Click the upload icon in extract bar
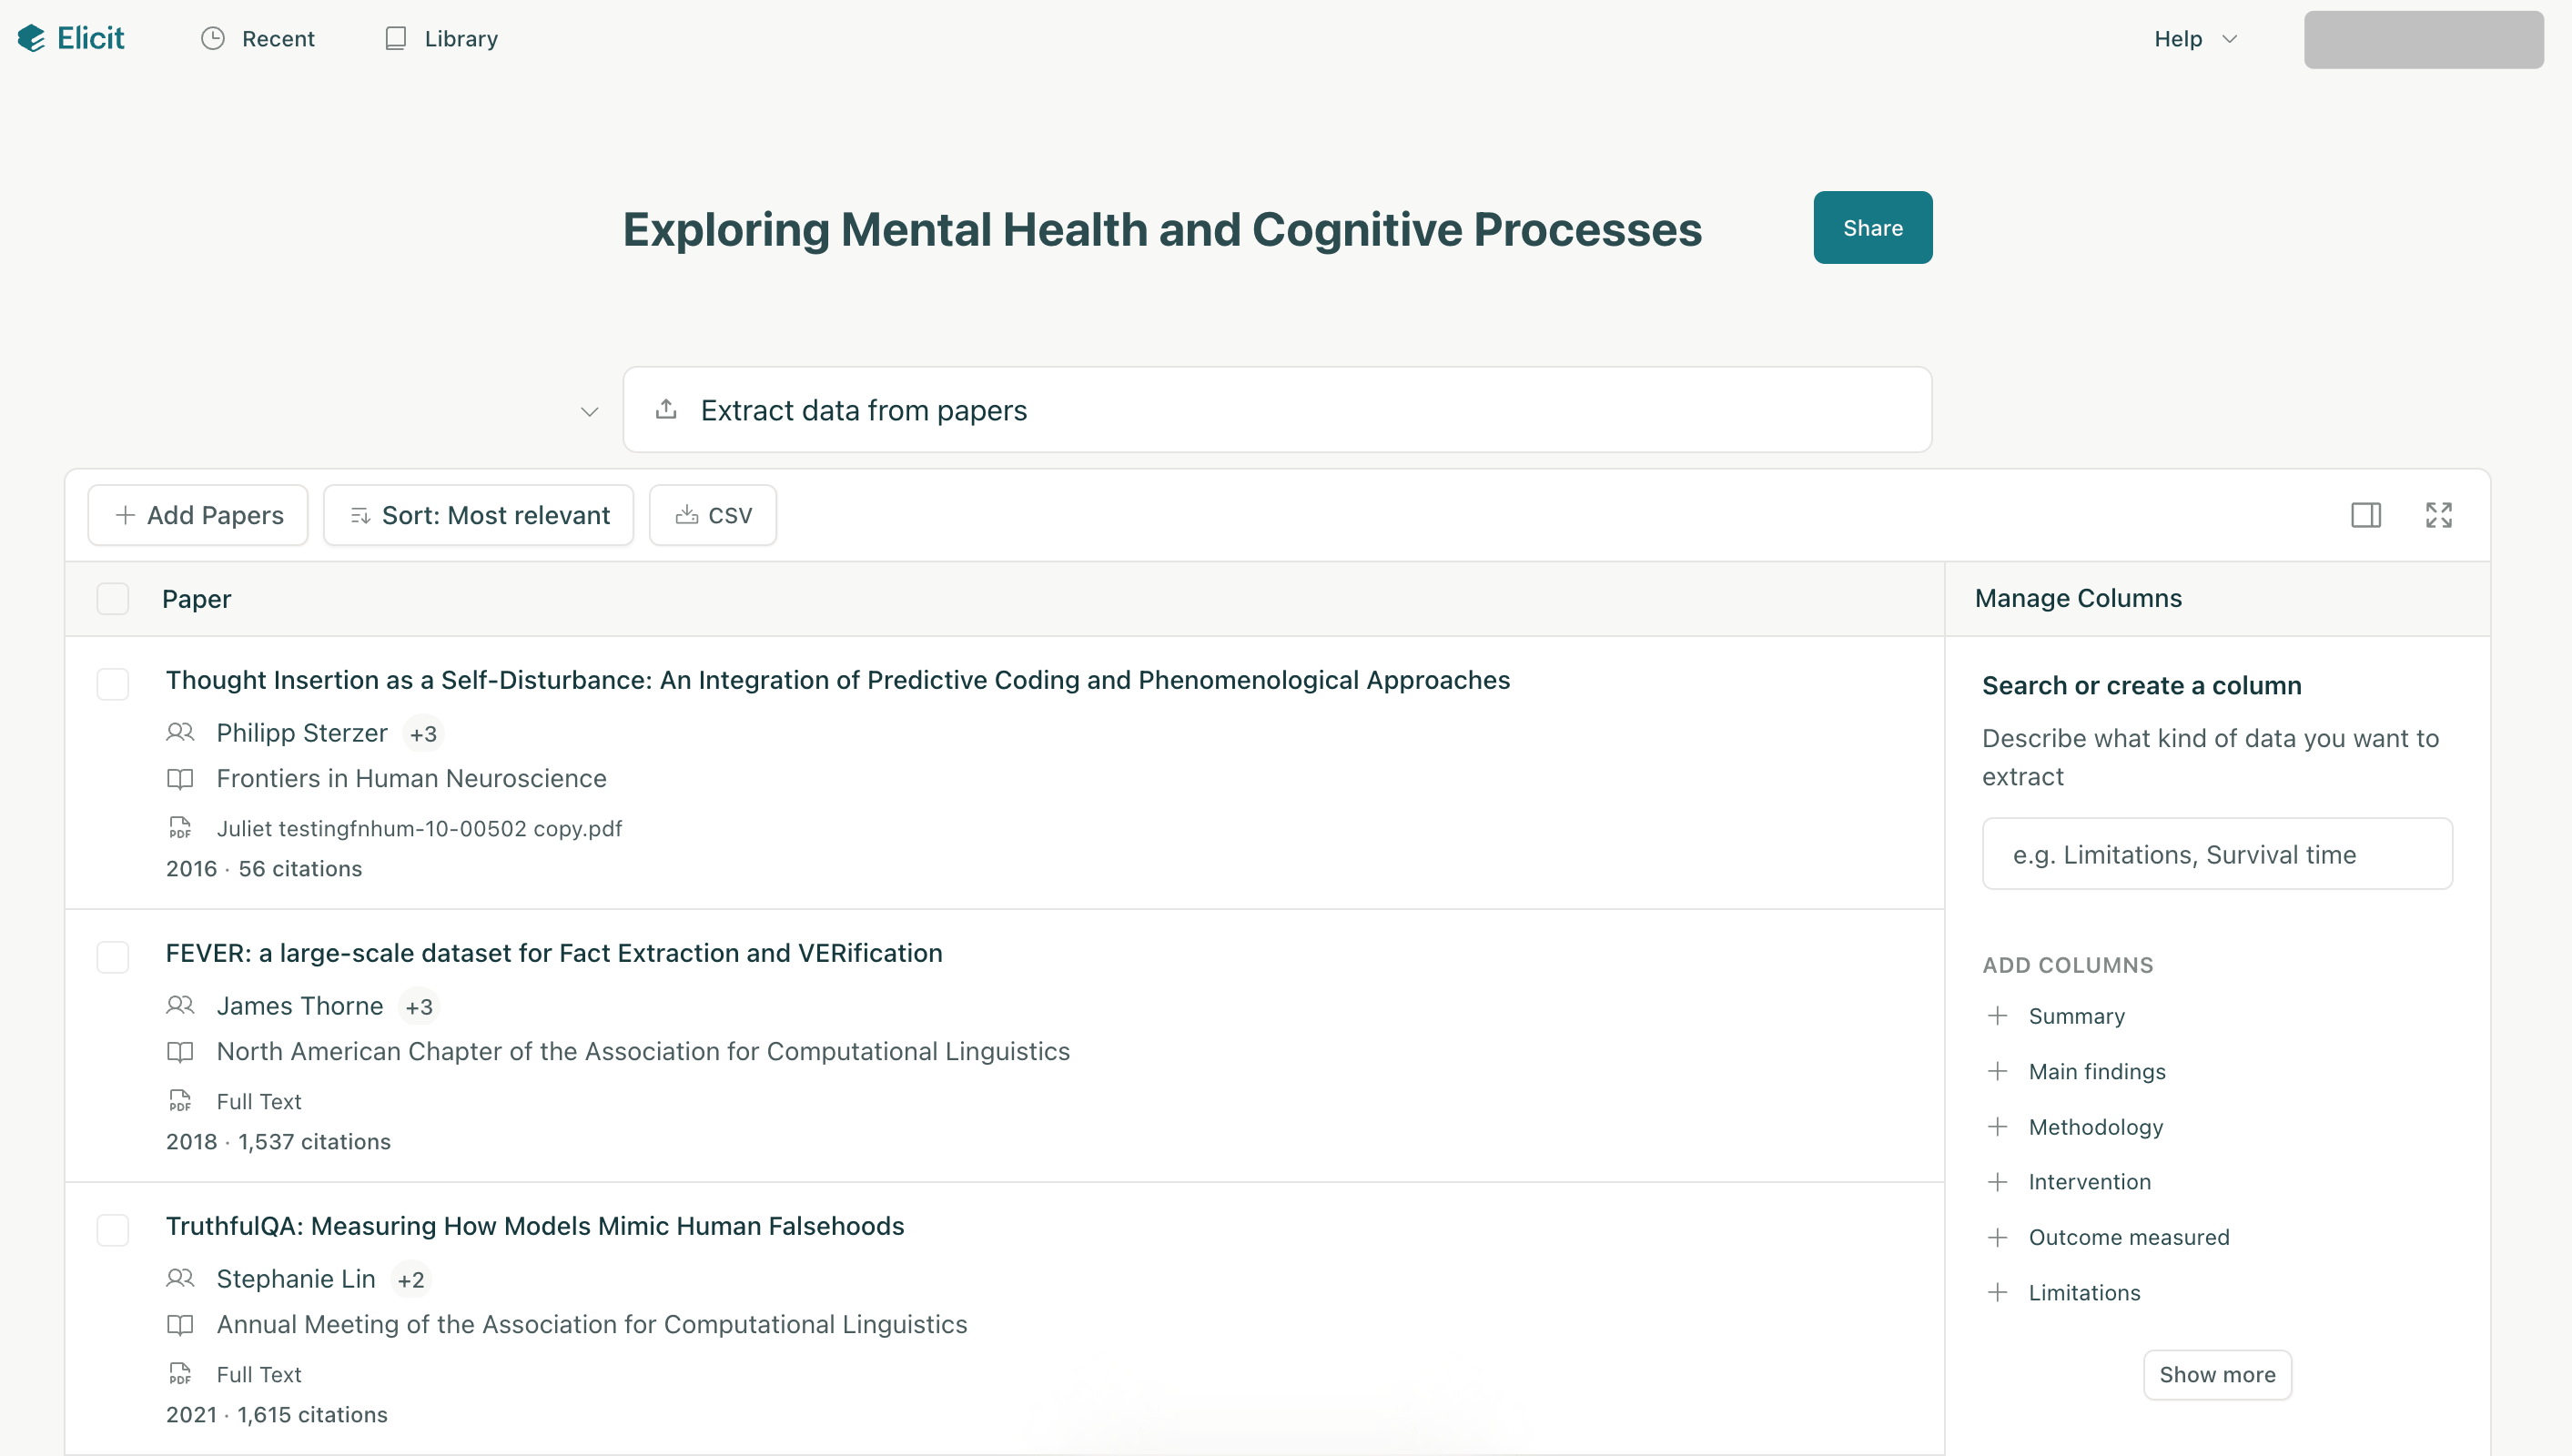The width and height of the screenshot is (2572, 1456). click(666, 409)
